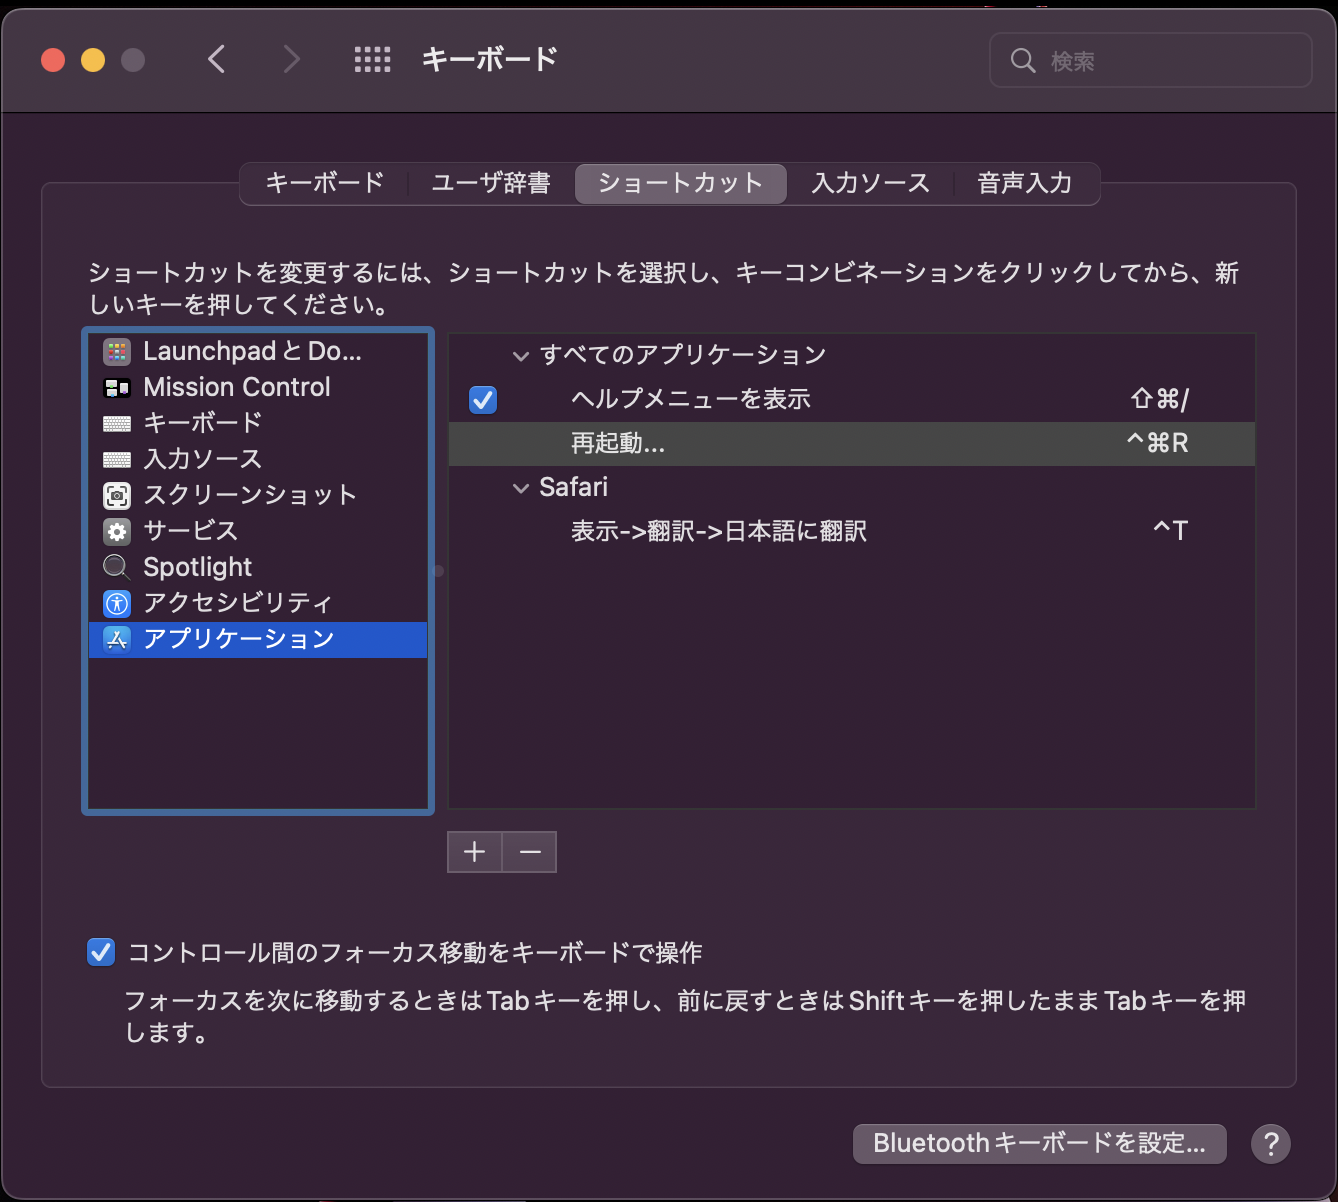Collapse the すべてのアプリケーション group

520,355
